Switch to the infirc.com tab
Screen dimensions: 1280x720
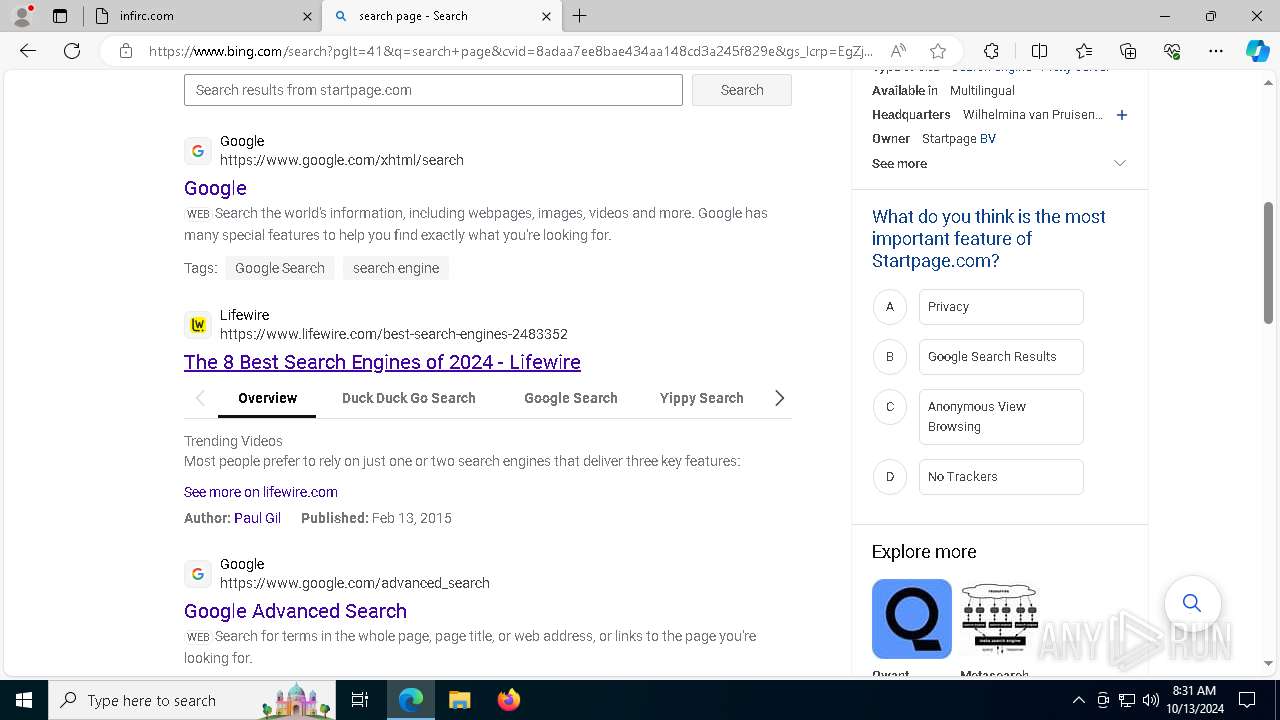point(204,16)
